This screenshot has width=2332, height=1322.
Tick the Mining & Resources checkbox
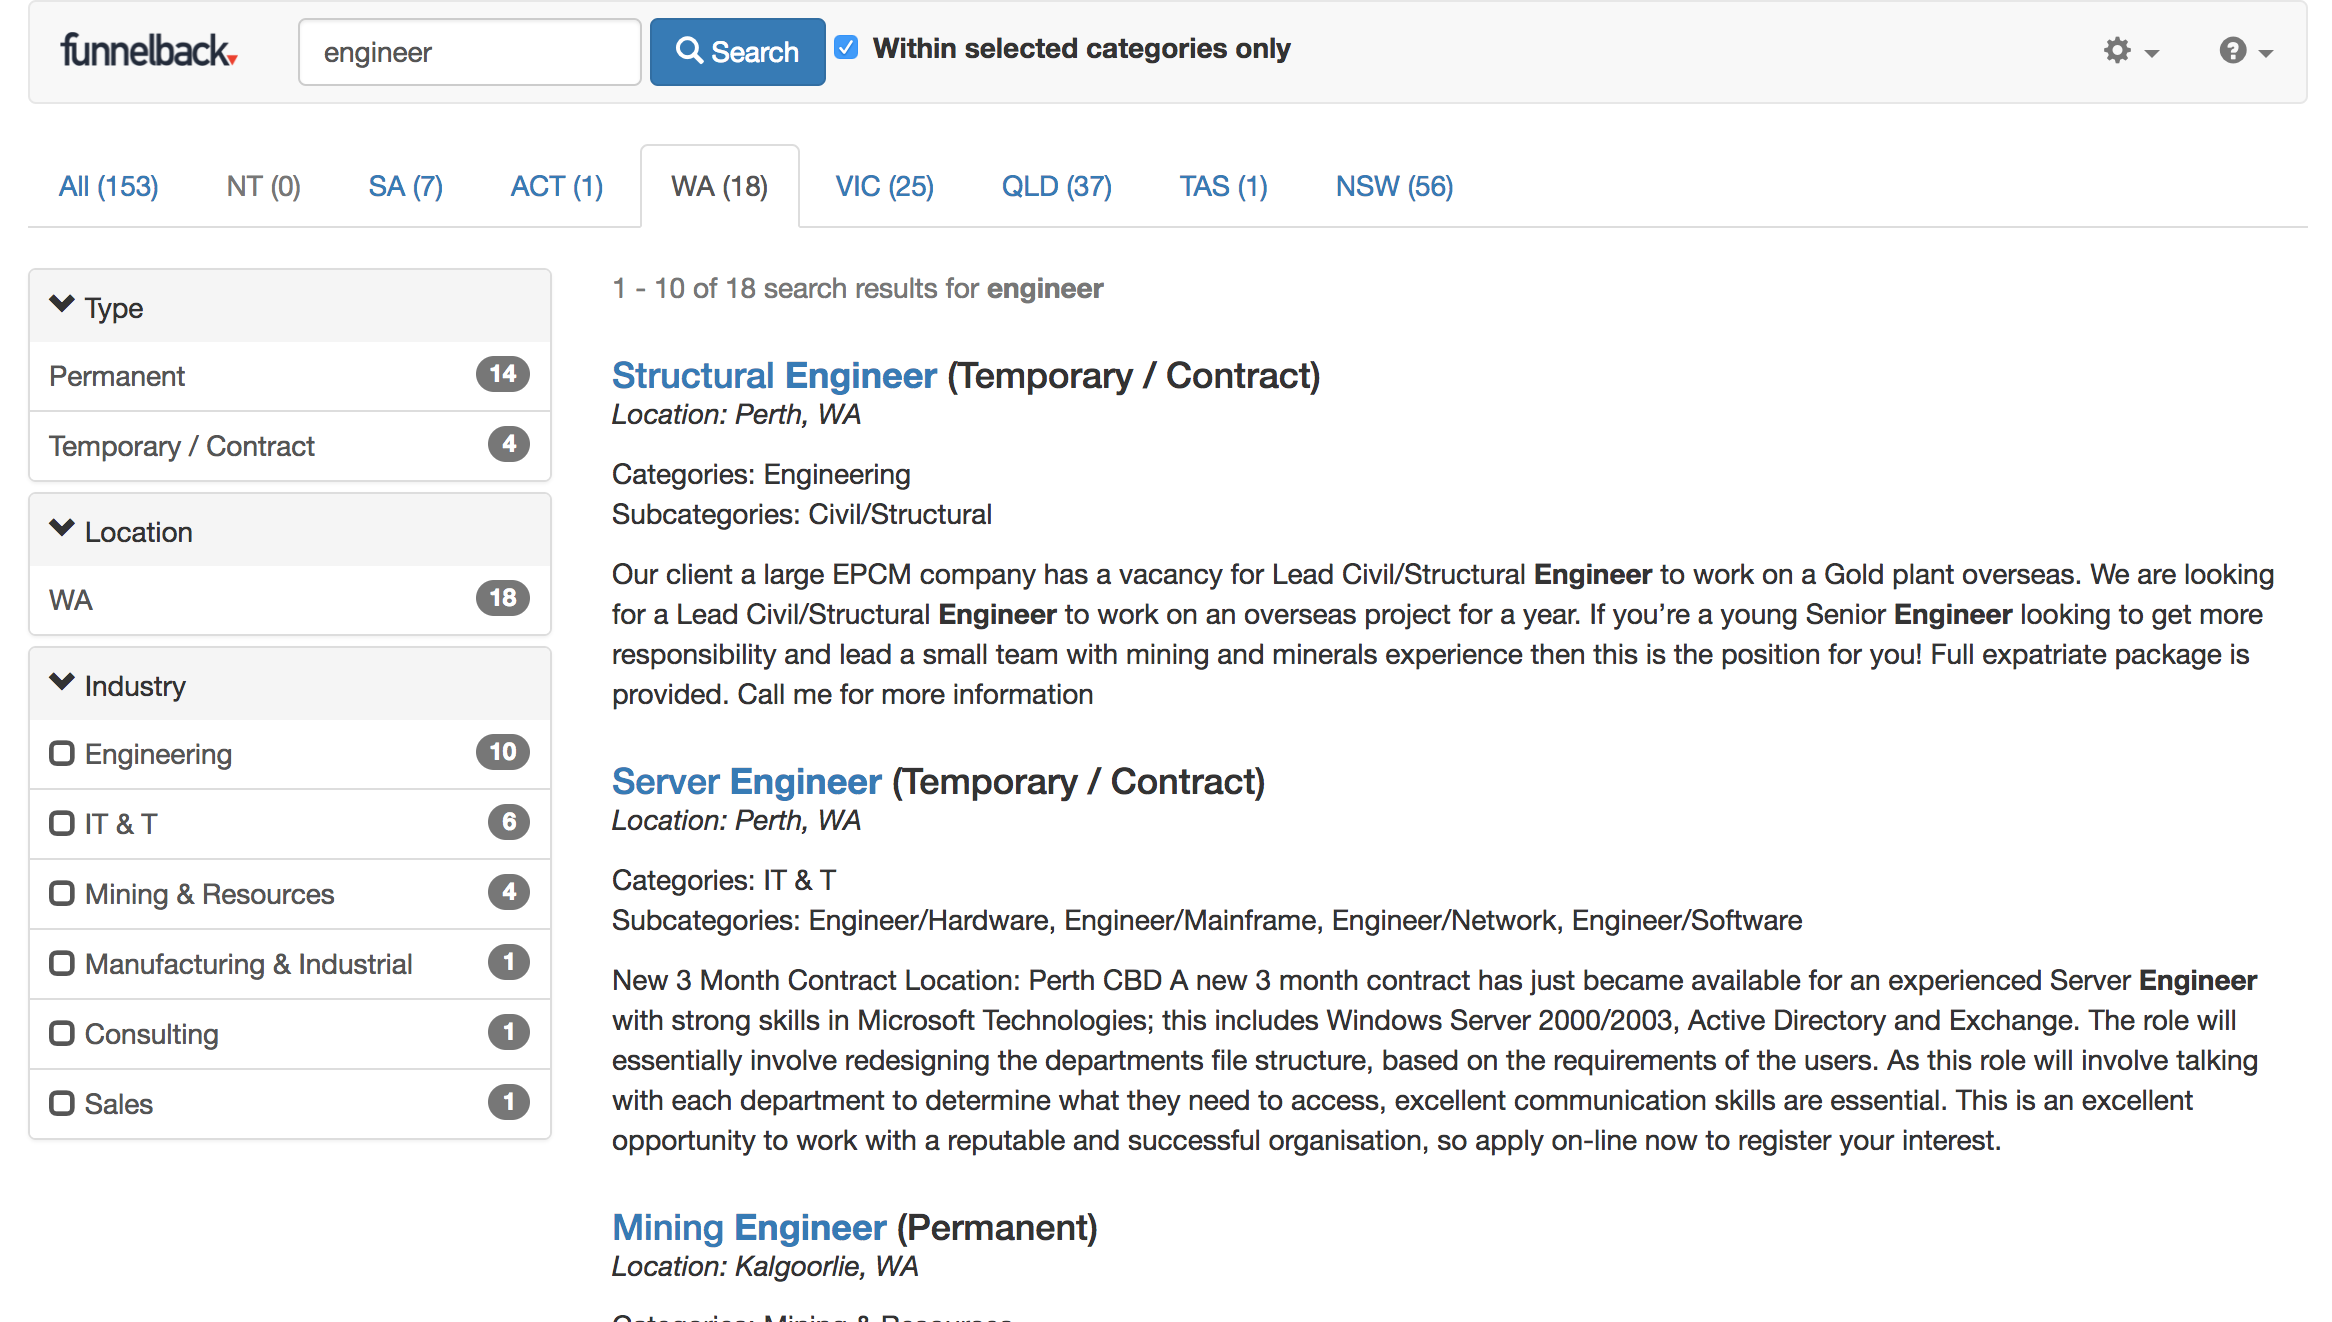click(62, 893)
